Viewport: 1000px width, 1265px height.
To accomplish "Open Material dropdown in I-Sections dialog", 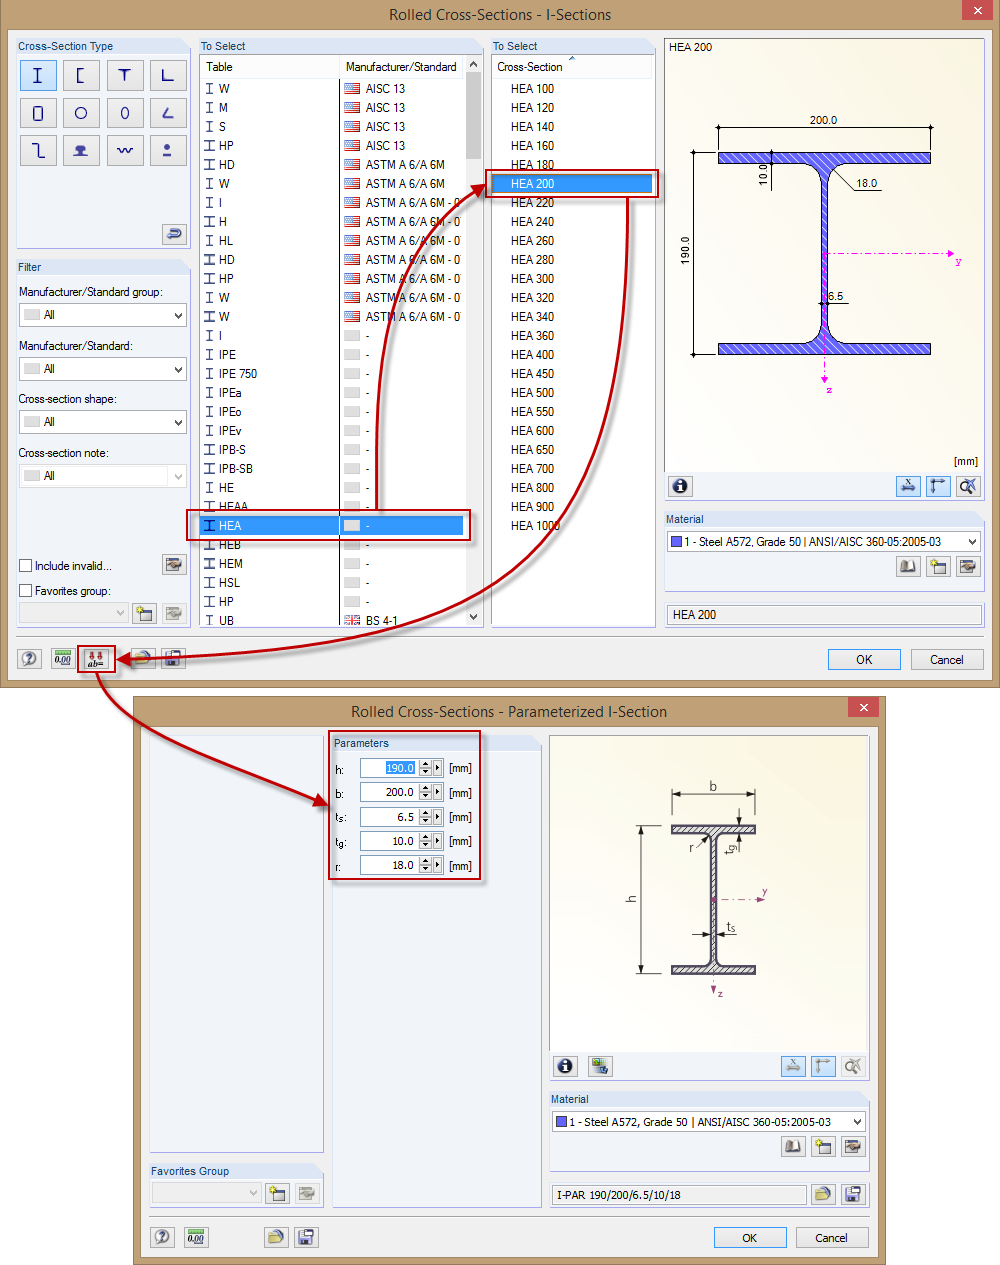I will (x=824, y=541).
